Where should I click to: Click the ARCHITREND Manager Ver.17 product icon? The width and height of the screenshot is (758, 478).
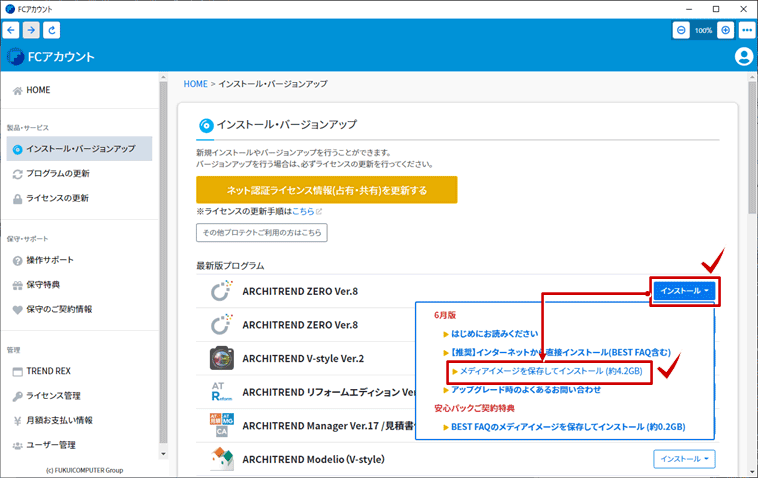(222, 425)
